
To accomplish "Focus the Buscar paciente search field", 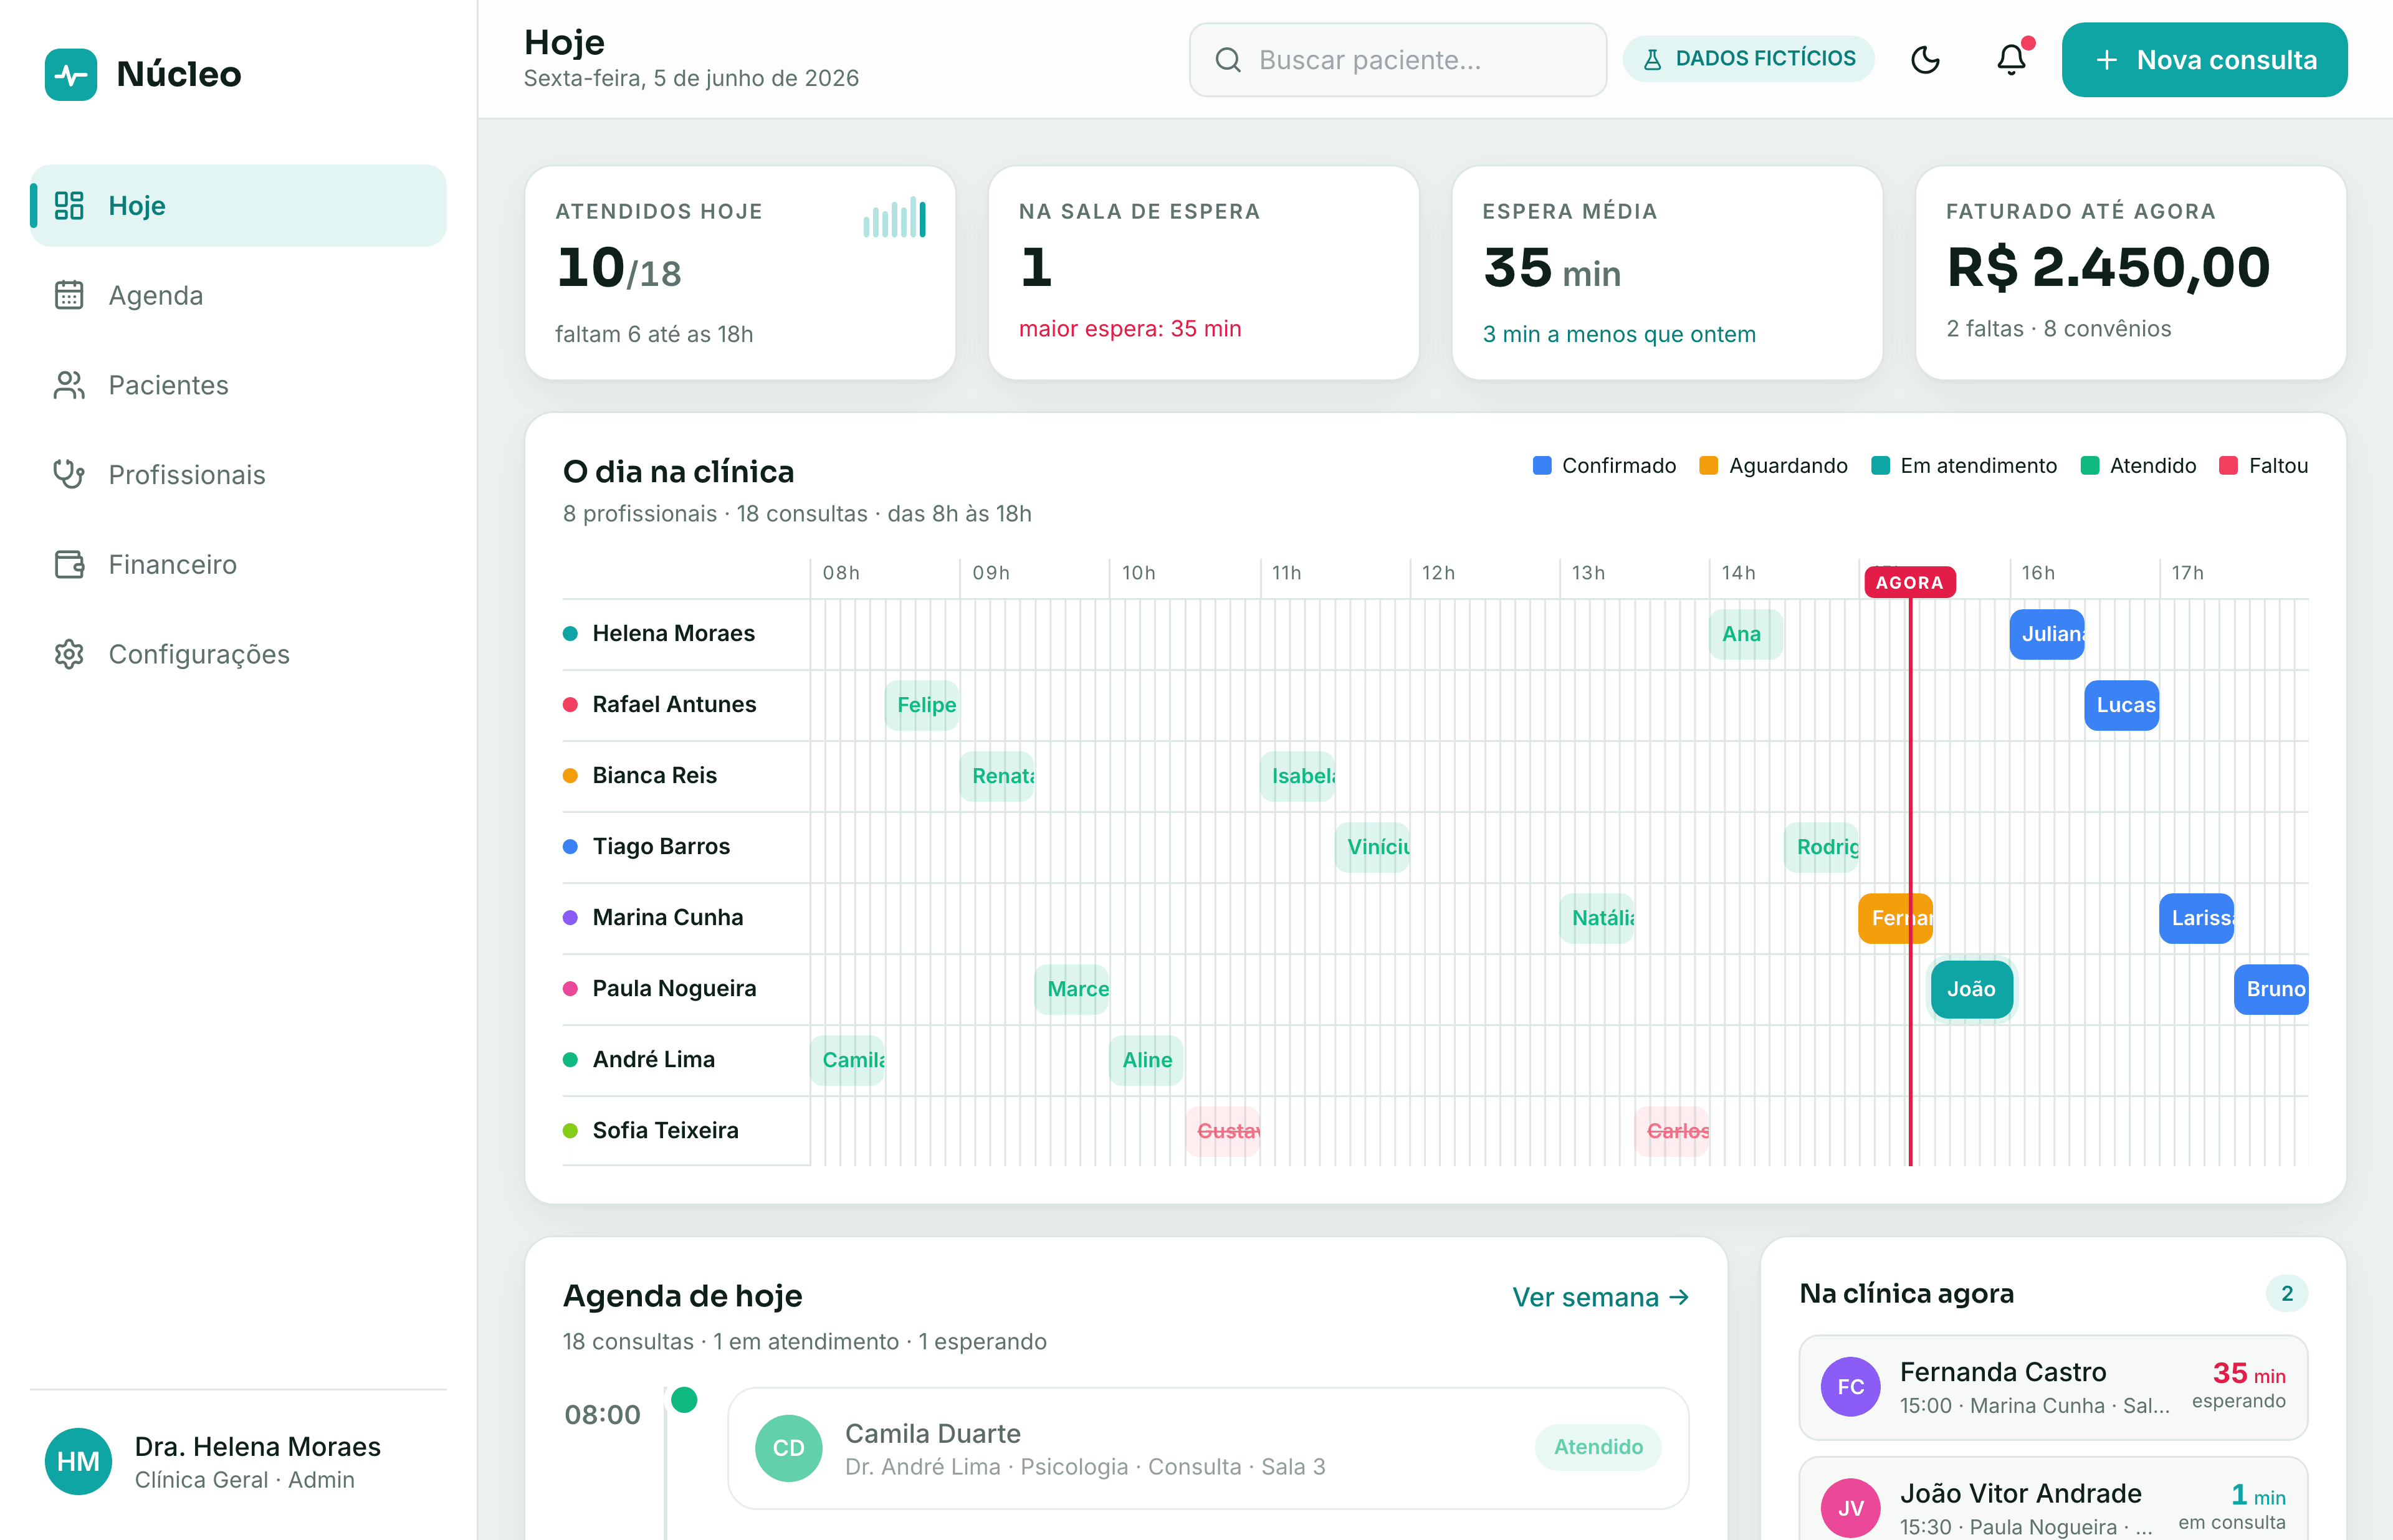I will [1397, 60].
